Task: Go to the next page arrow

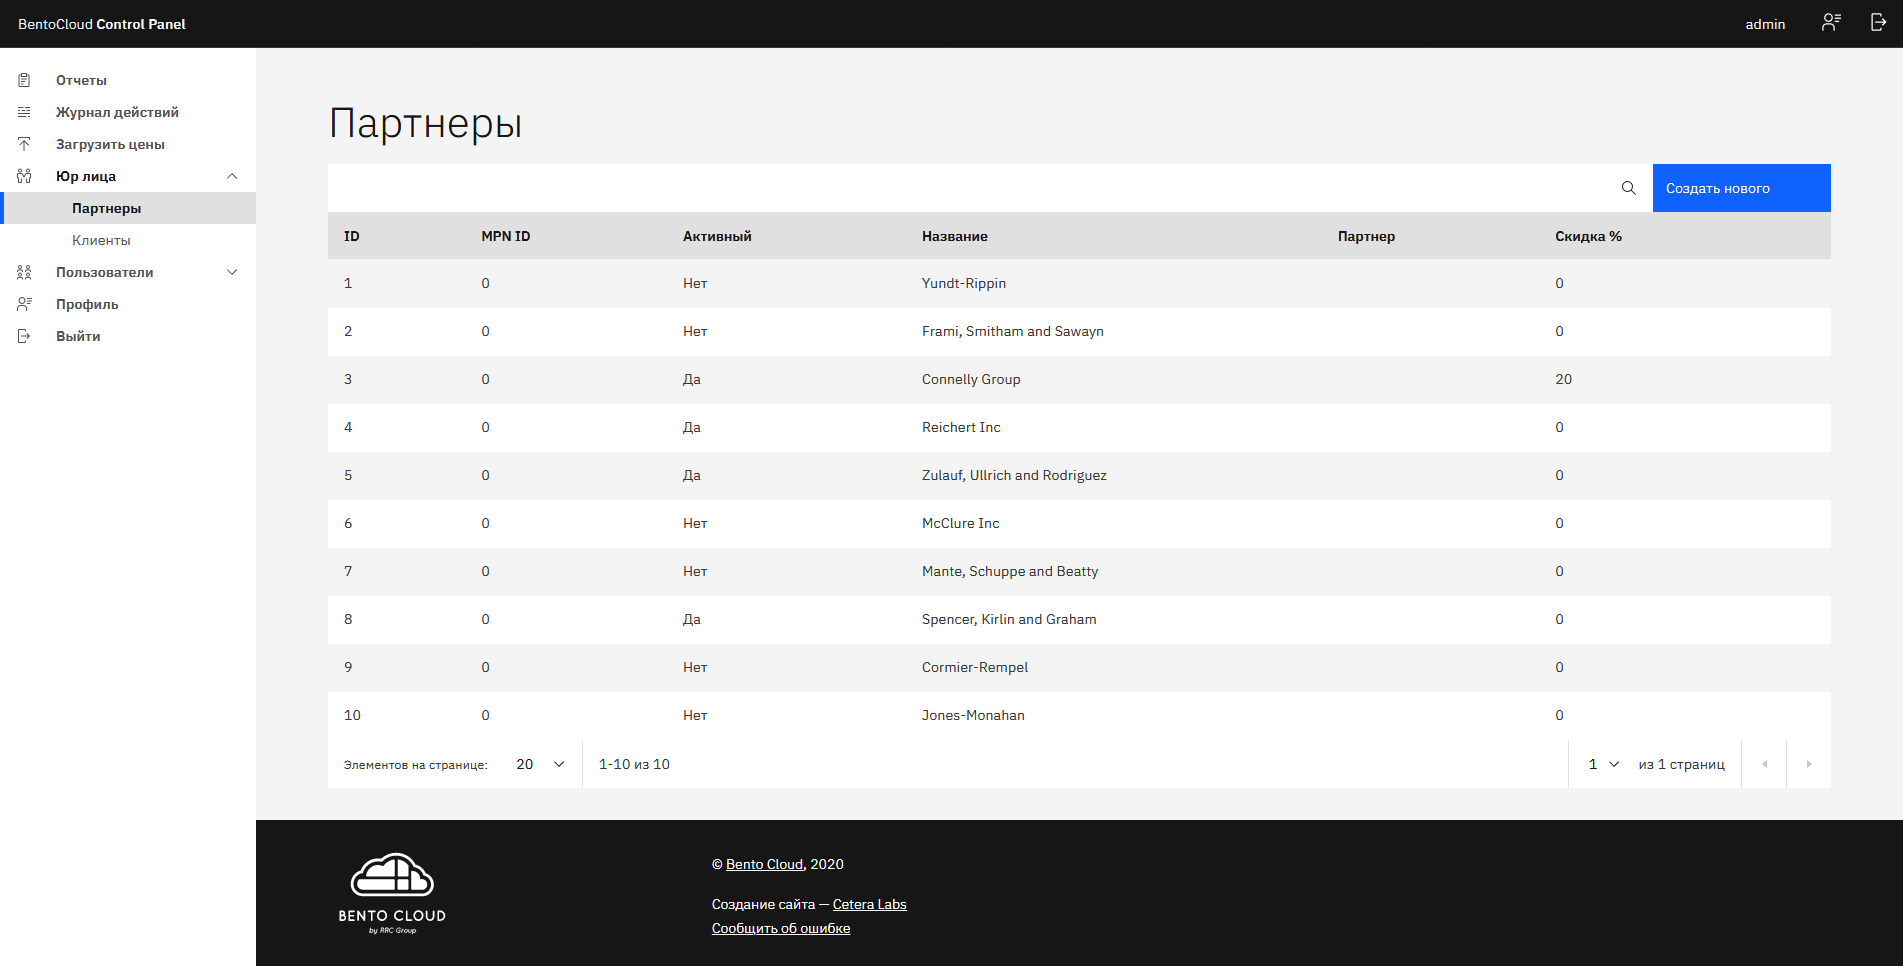Action: [x=1808, y=764]
